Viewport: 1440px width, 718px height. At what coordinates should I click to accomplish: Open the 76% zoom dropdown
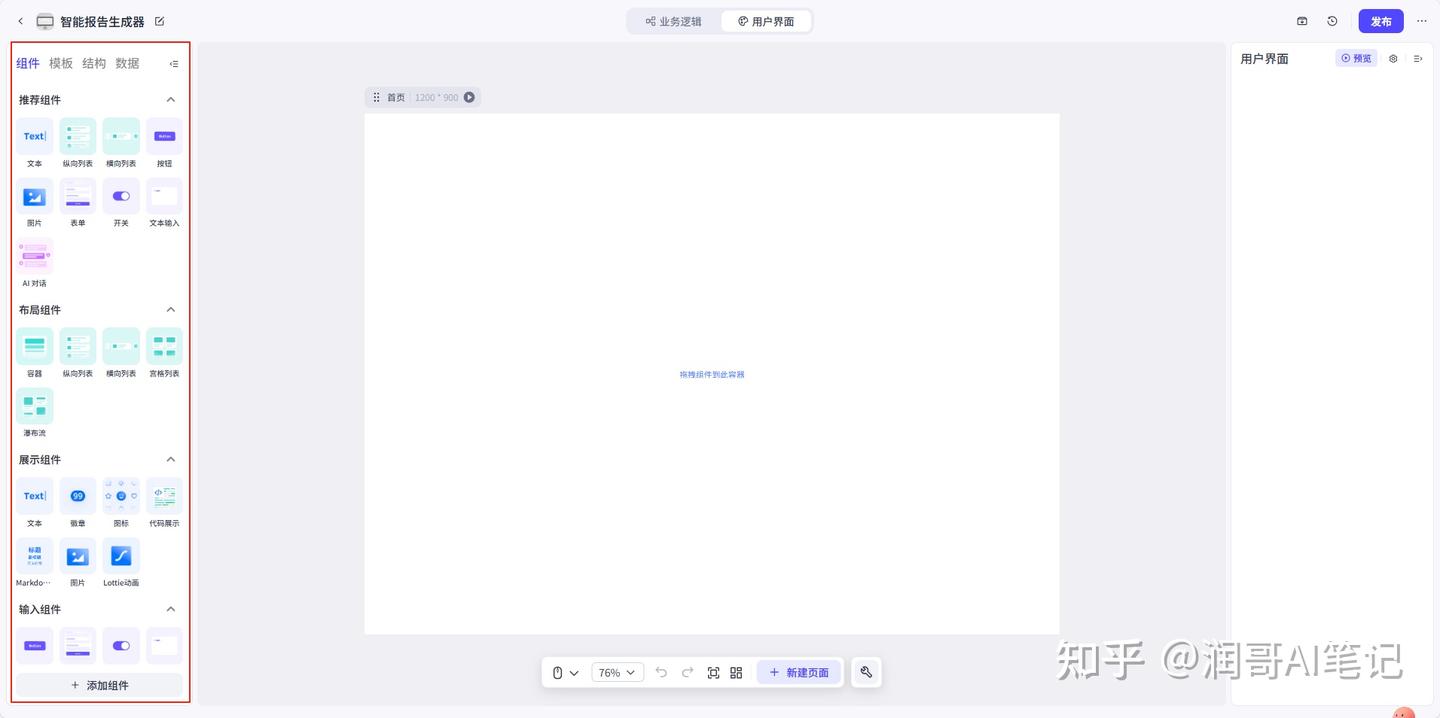tap(618, 673)
